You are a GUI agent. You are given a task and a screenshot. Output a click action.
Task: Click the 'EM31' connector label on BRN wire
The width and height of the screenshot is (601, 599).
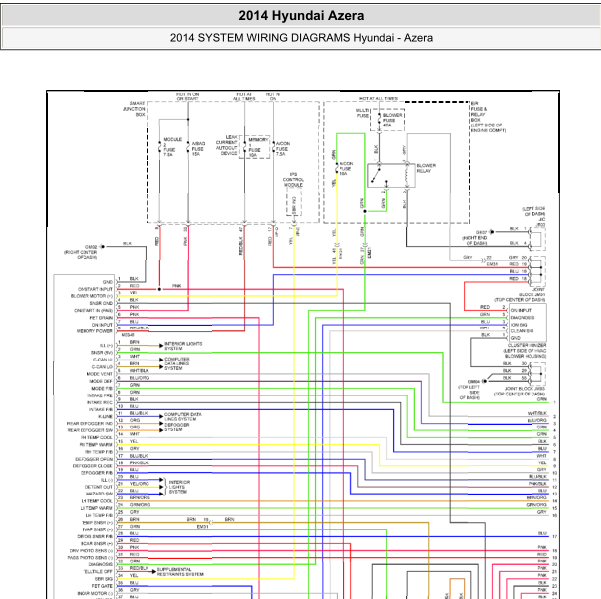click(202, 527)
